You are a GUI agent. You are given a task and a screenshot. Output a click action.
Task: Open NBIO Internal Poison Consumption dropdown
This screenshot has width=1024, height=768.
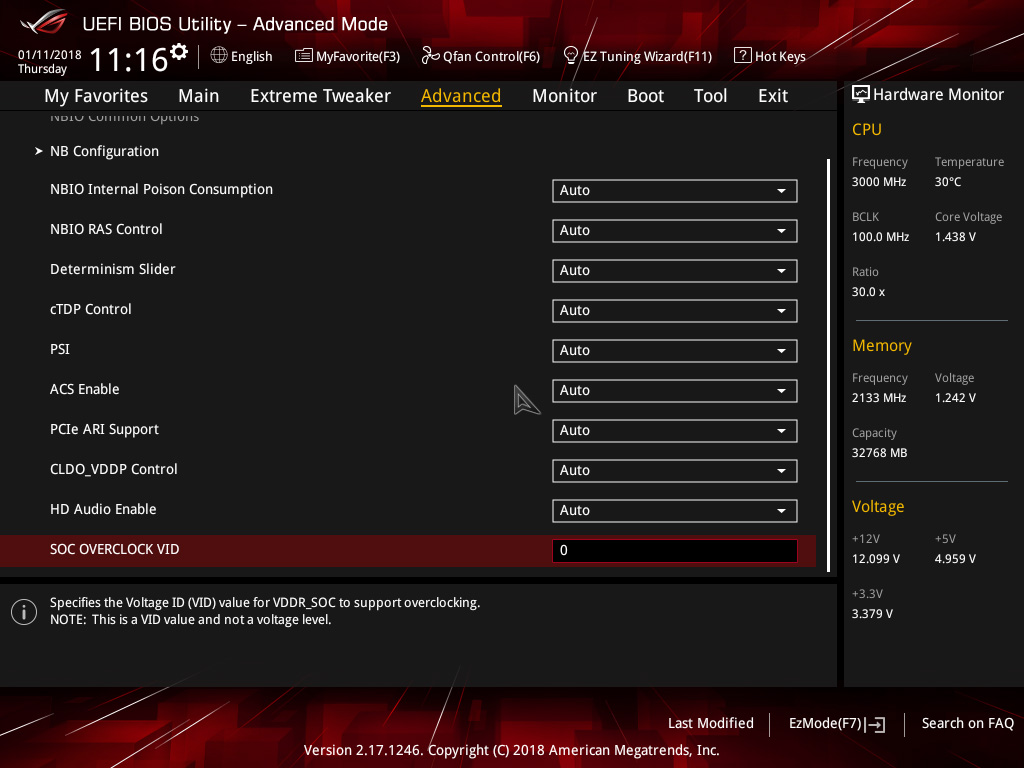pos(675,191)
